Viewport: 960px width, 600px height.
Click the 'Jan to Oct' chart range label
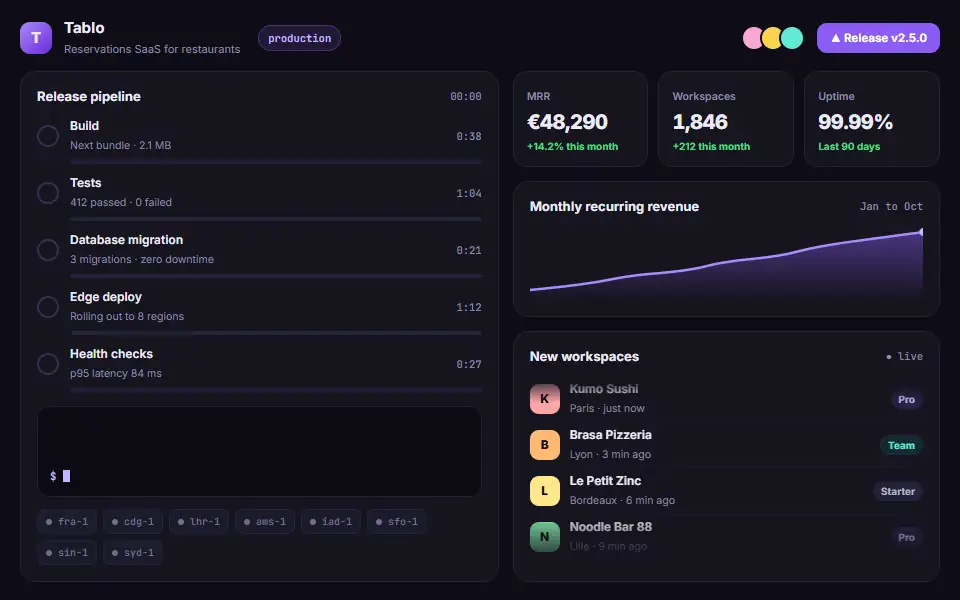(x=891, y=206)
